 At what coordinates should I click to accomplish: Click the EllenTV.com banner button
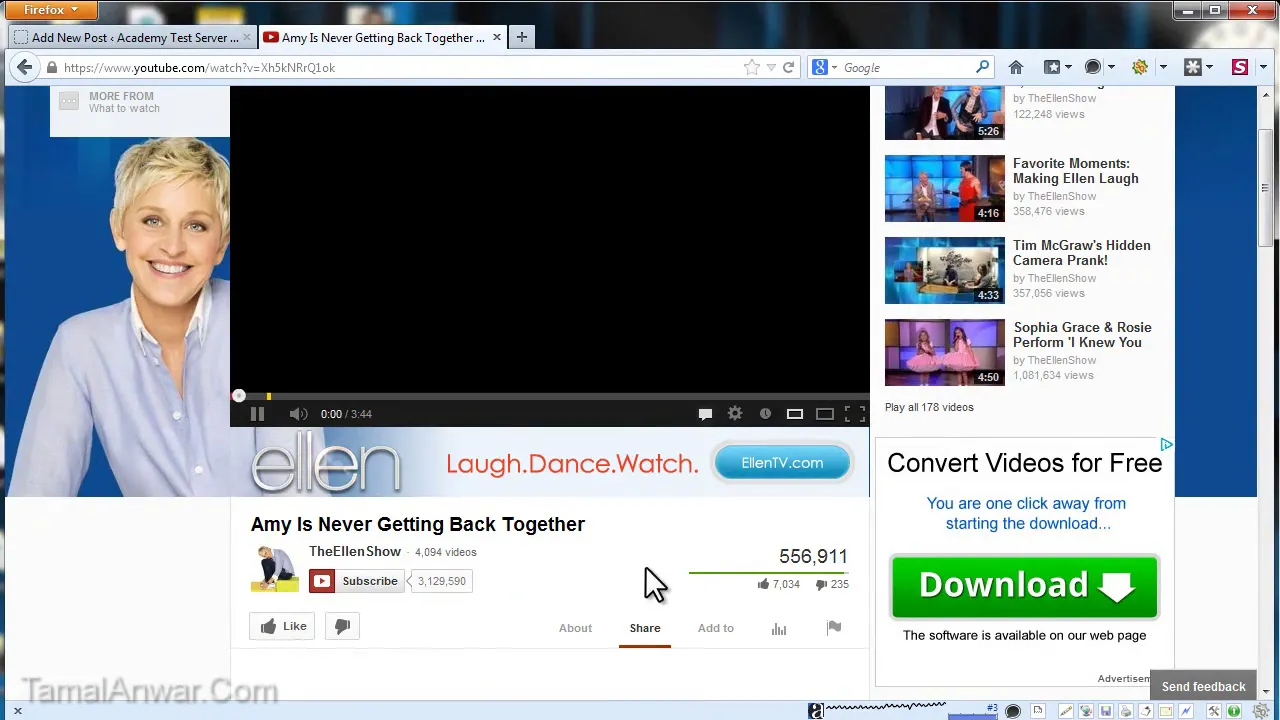(x=782, y=462)
